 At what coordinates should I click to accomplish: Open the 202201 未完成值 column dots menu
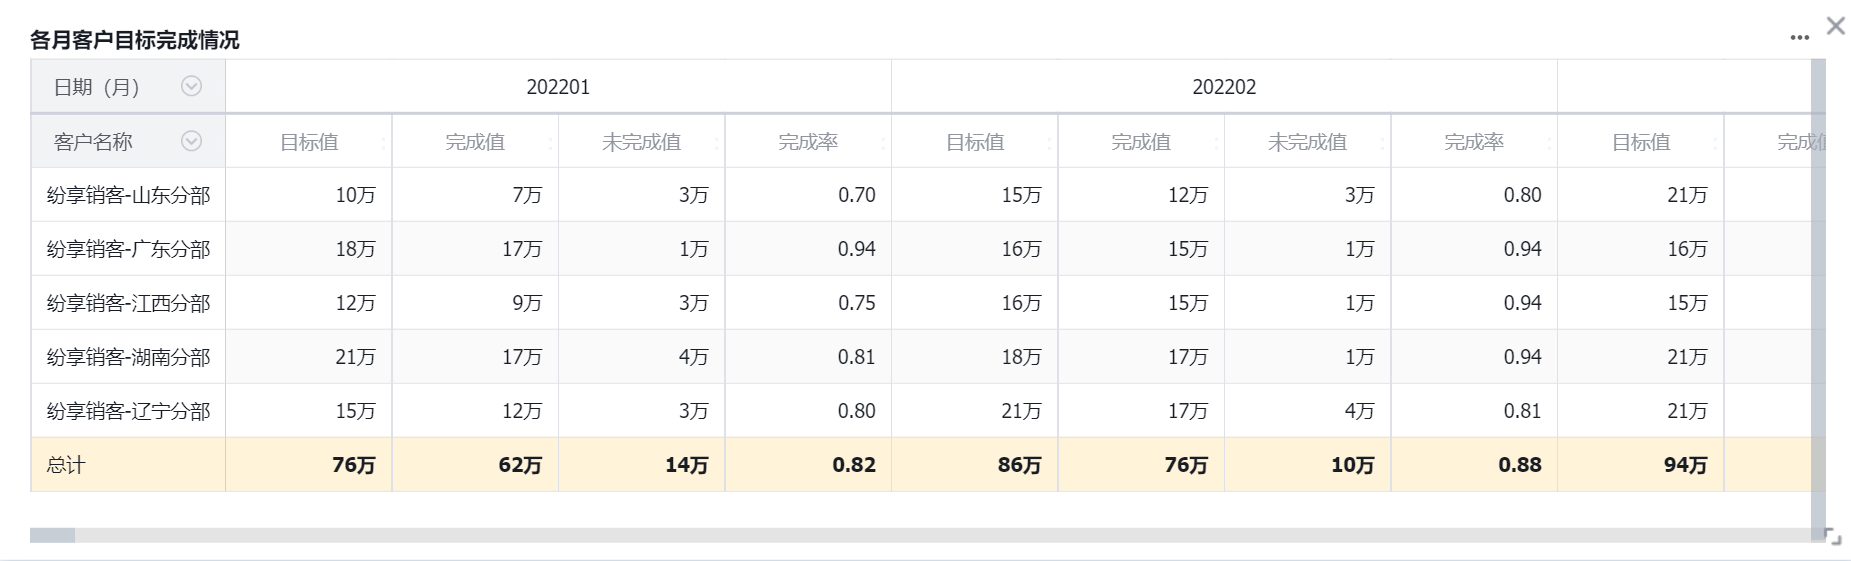click(716, 143)
